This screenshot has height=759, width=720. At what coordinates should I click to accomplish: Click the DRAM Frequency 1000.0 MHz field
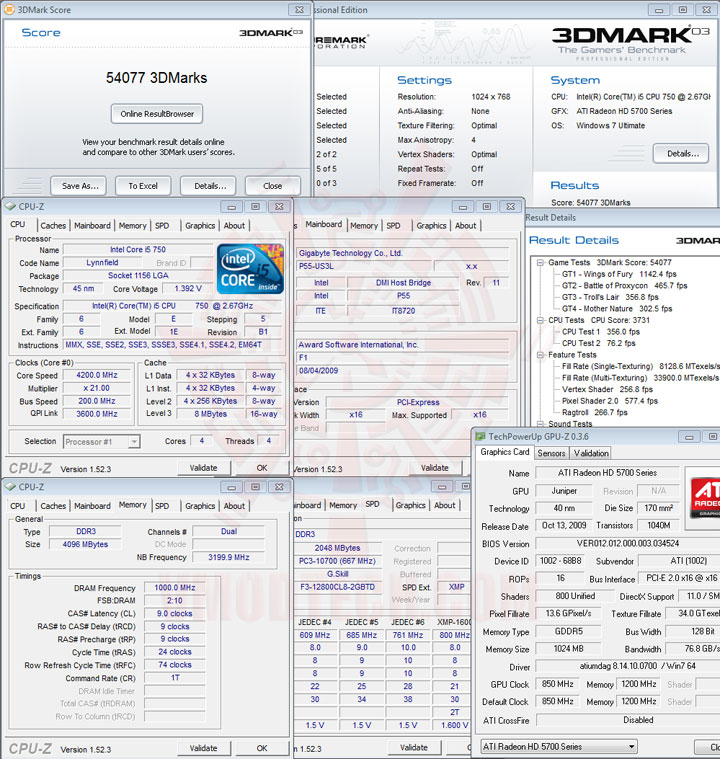click(x=175, y=588)
